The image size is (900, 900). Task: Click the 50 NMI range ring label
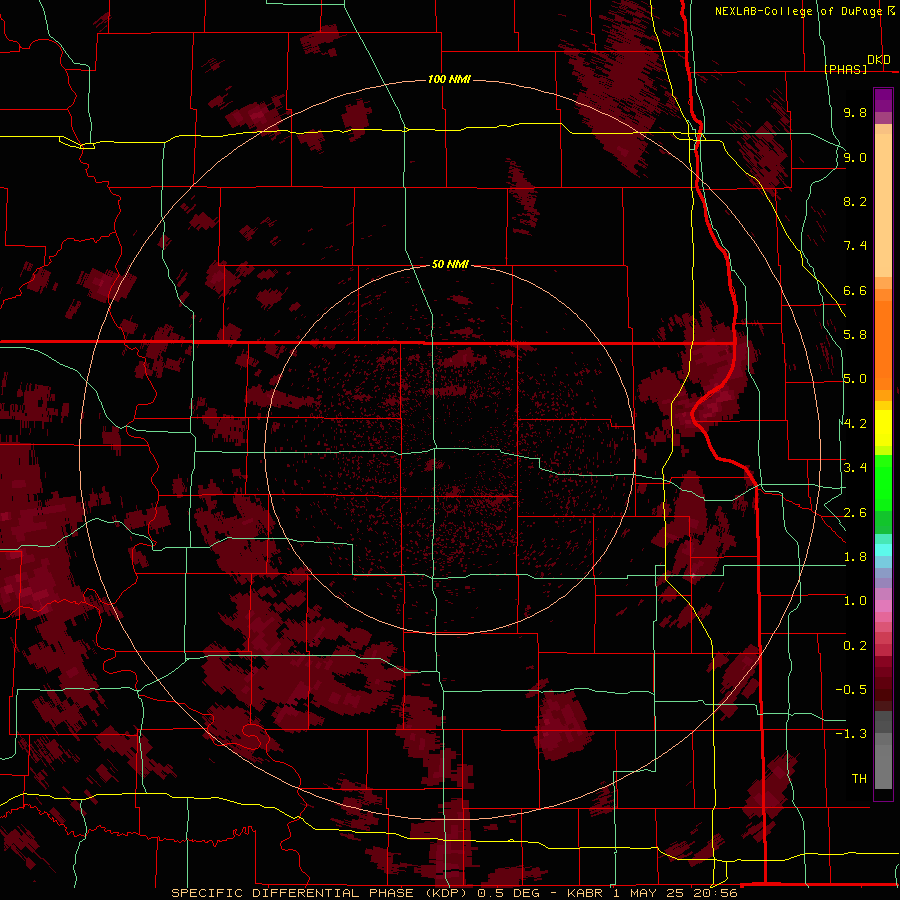pos(450,264)
